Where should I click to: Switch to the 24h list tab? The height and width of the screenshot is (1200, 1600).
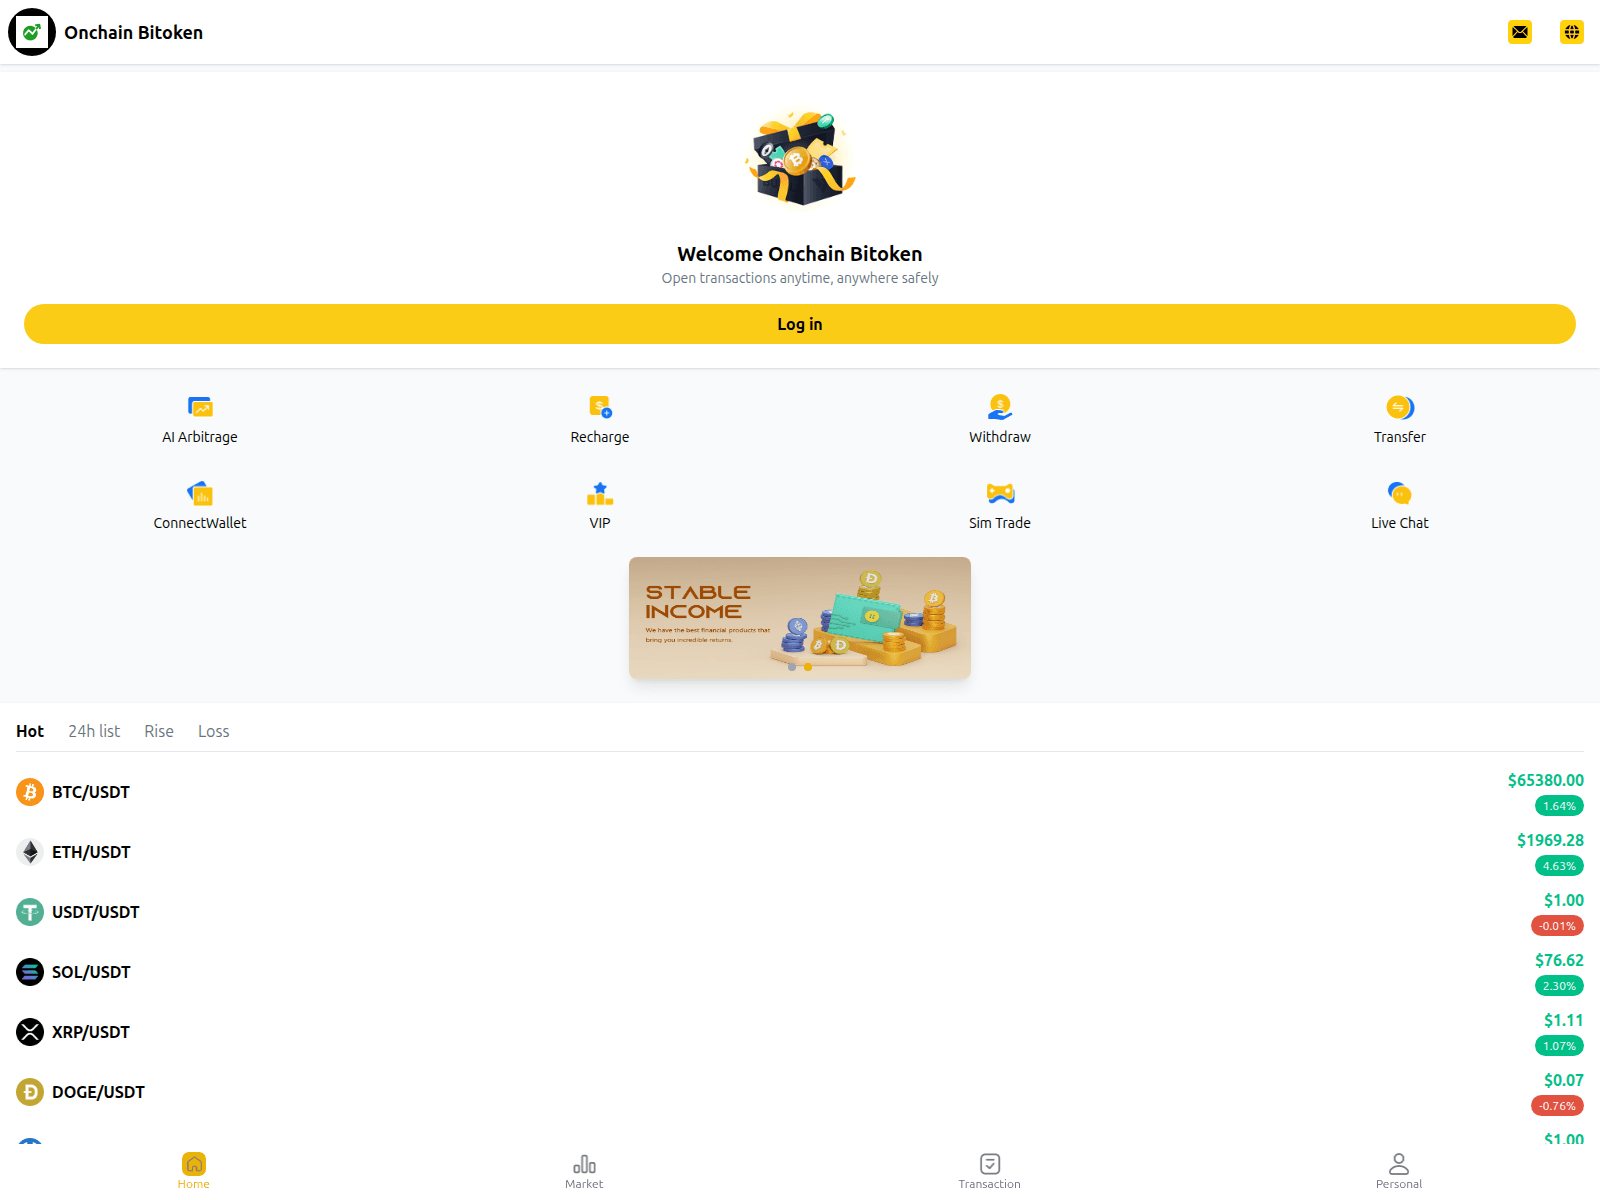click(x=94, y=731)
